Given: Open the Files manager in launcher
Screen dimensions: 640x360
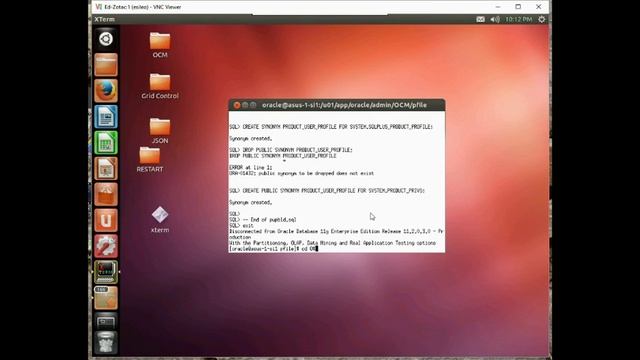Looking at the screenshot, I should click(106, 65).
